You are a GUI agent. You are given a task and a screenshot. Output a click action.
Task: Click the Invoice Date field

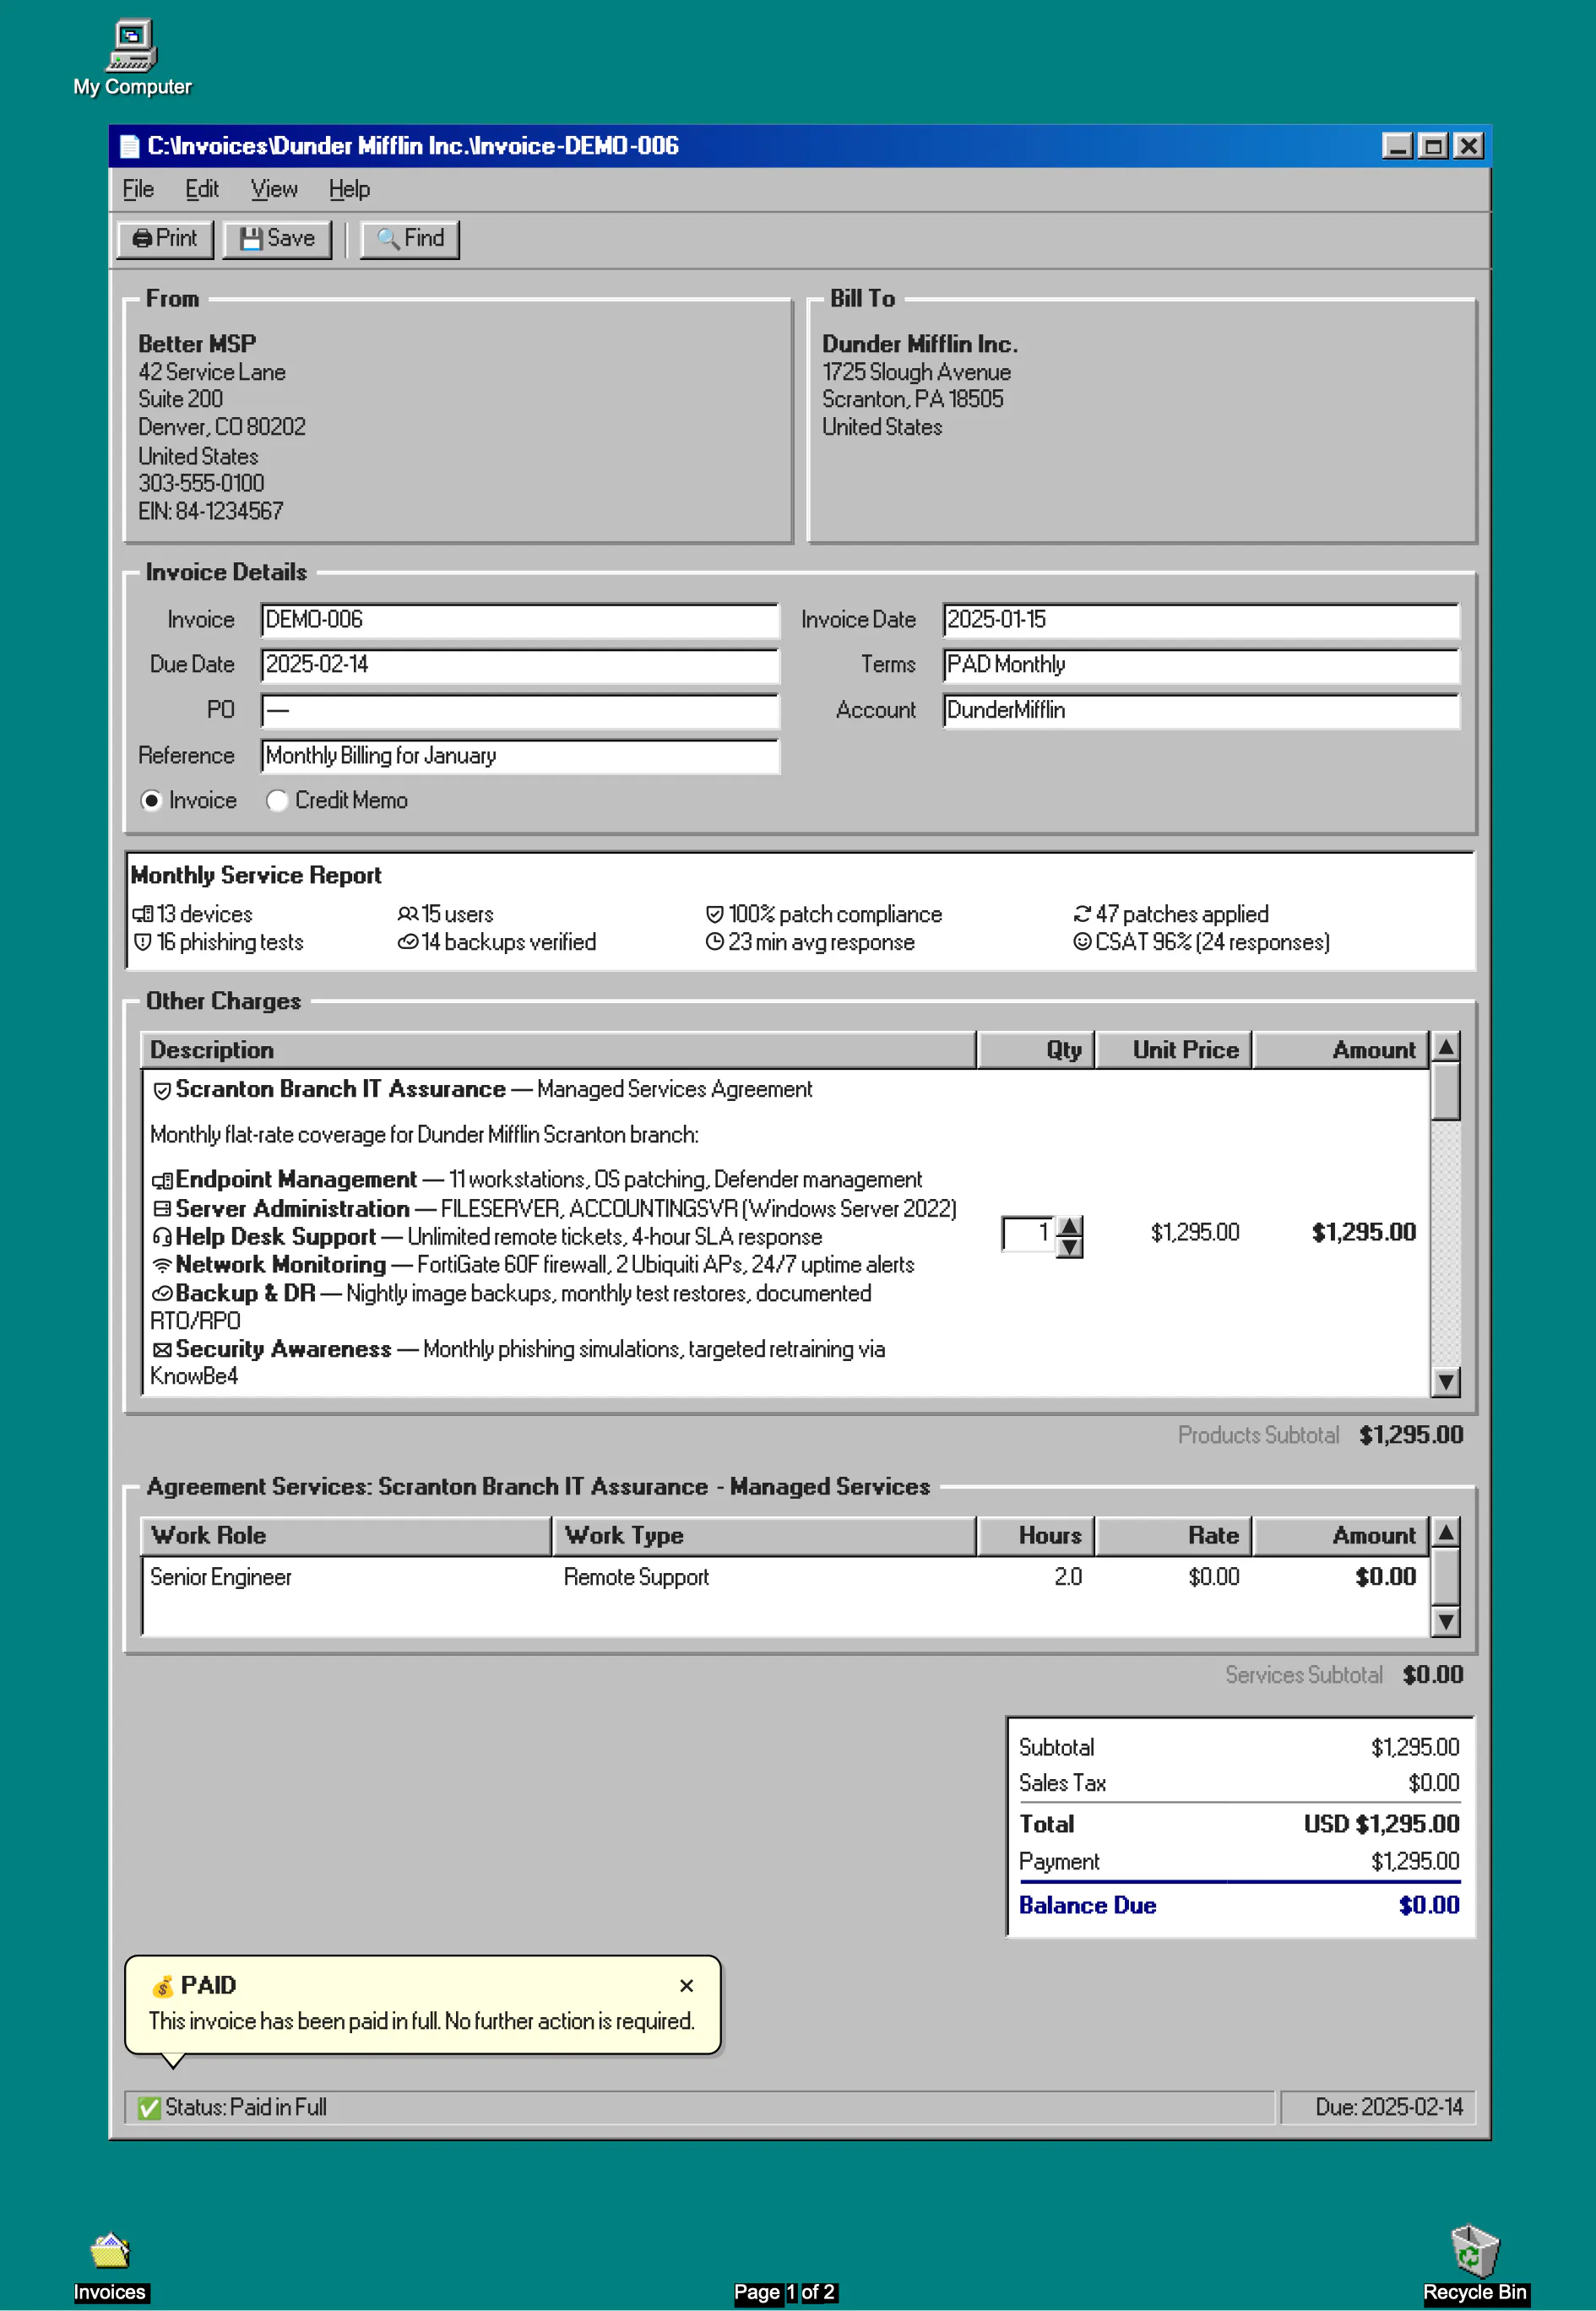pyautogui.click(x=1200, y=620)
